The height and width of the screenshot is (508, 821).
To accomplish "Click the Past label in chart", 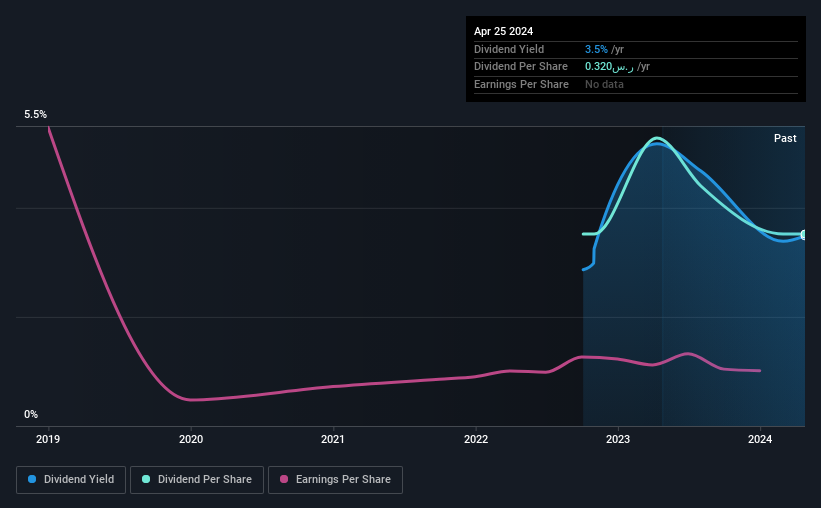I will point(785,138).
